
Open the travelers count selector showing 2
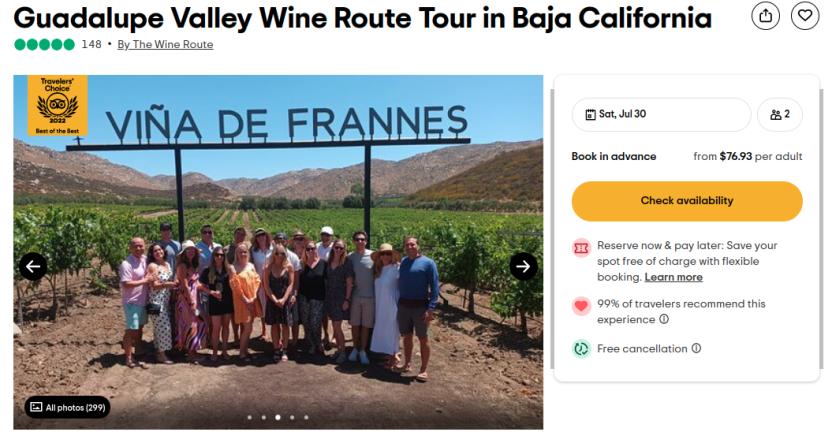coord(780,114)
